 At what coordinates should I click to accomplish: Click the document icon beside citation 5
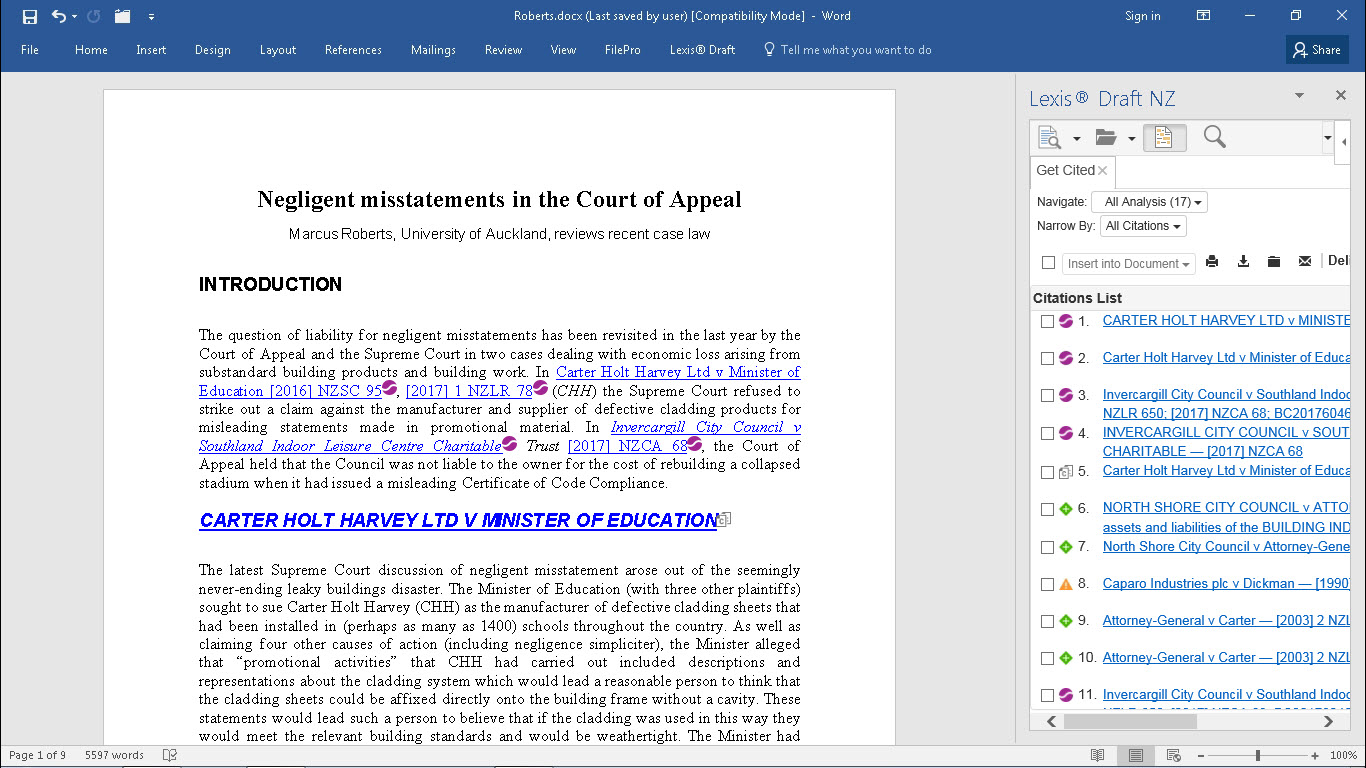click(1066, 472)
